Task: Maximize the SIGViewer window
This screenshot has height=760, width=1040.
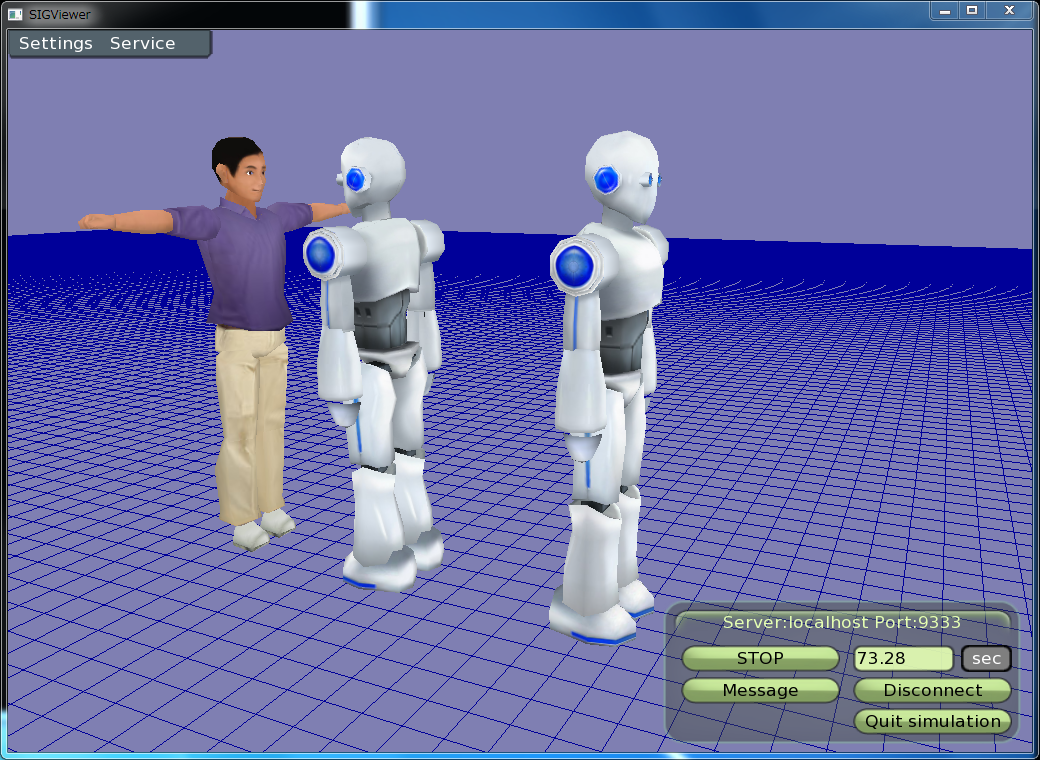Action: tap(971, 10)
